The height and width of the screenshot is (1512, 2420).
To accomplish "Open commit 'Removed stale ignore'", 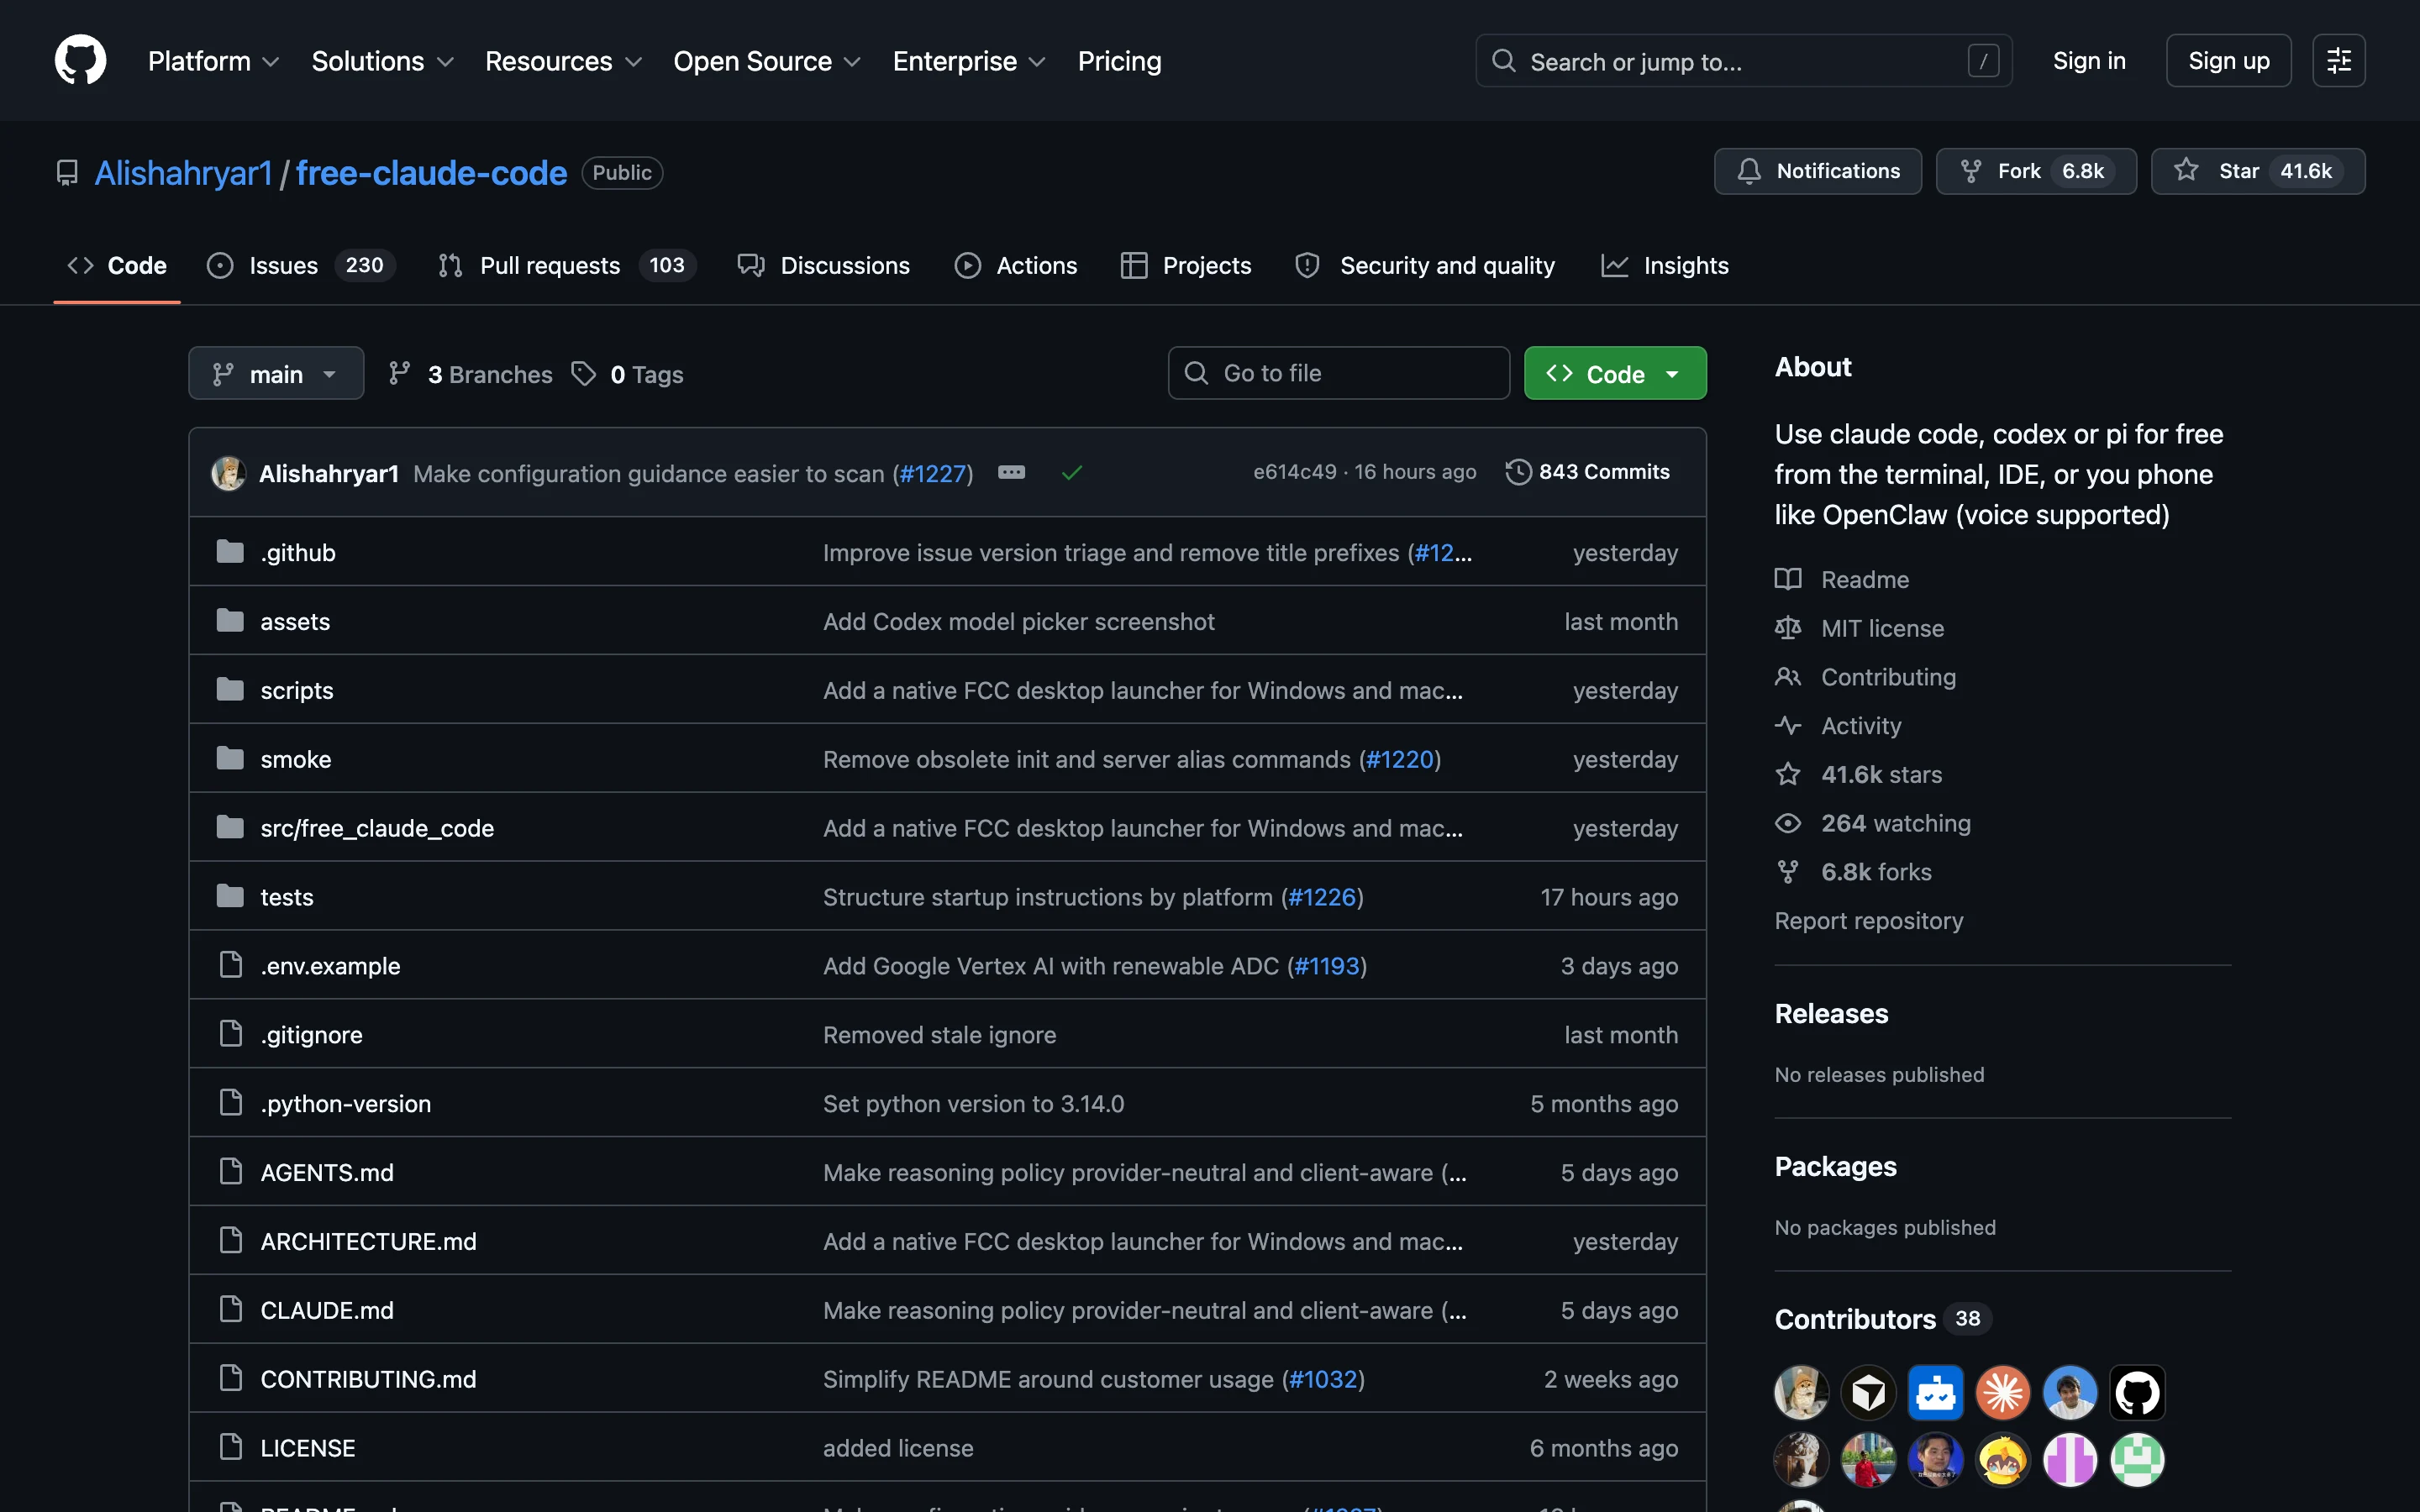I will coord(939,1034).
